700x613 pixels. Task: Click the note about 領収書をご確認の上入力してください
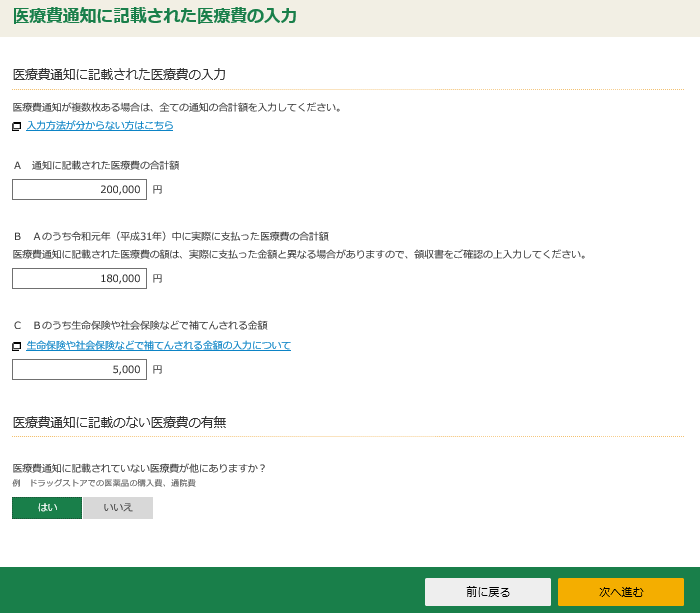tap(300, 254)
